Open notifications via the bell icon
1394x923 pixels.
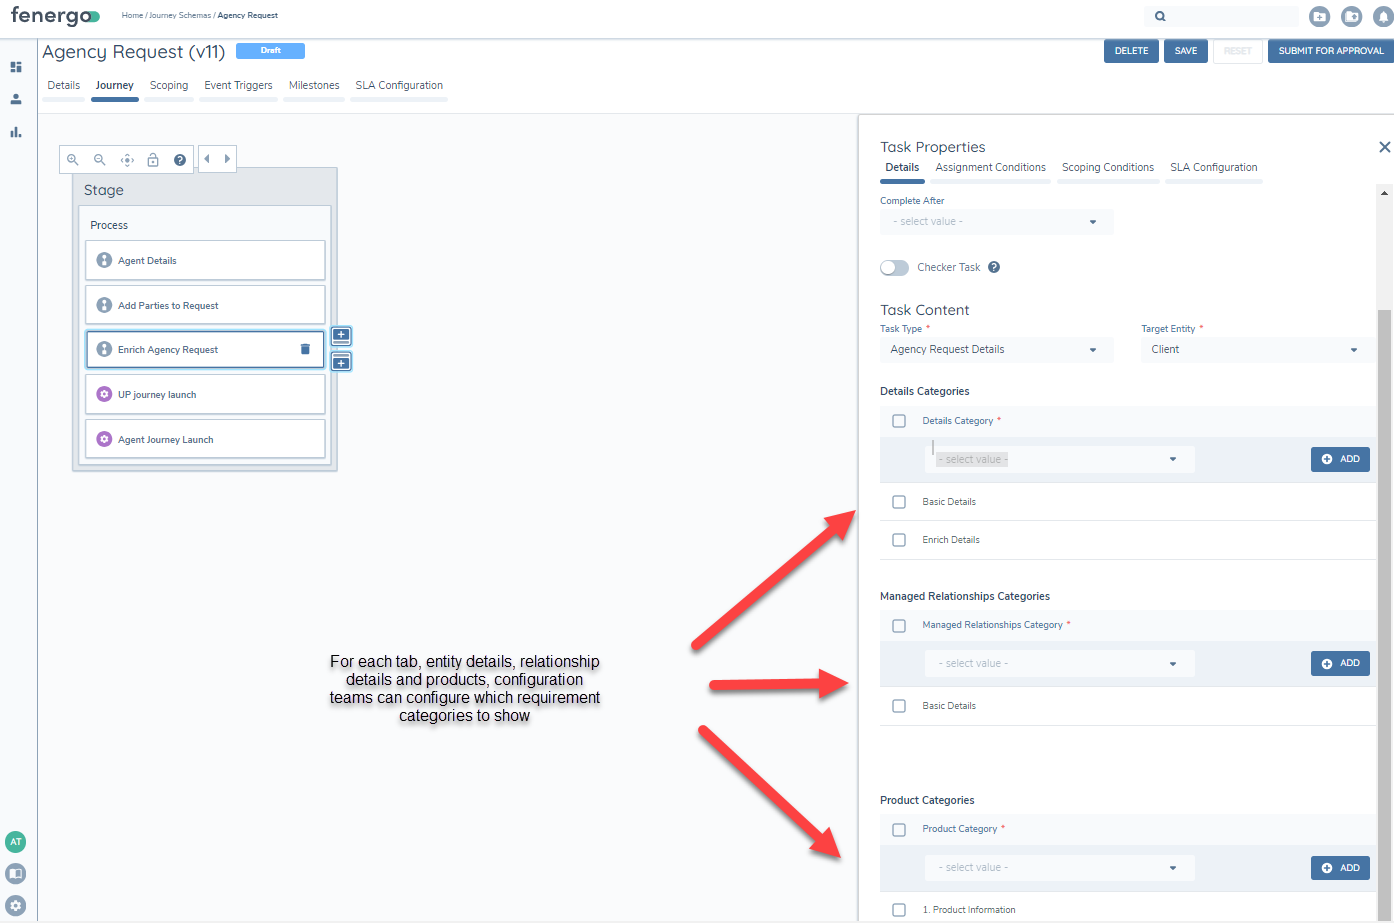coord(1383,16)
